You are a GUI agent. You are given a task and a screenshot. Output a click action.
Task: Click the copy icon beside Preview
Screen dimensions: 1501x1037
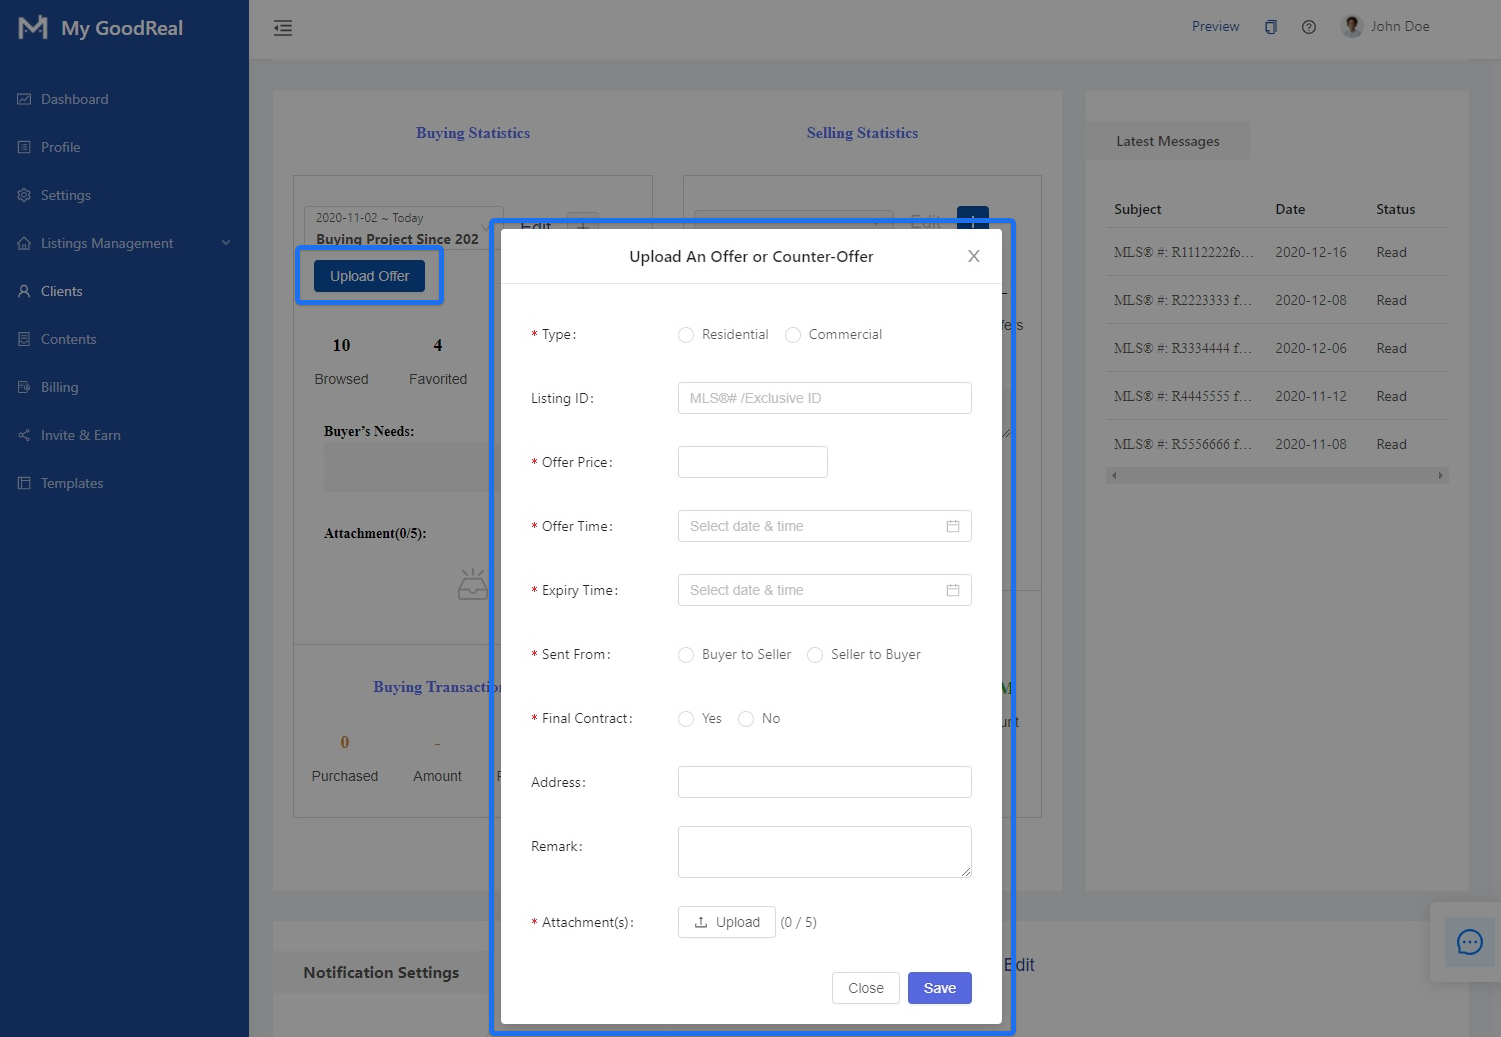1270,27
